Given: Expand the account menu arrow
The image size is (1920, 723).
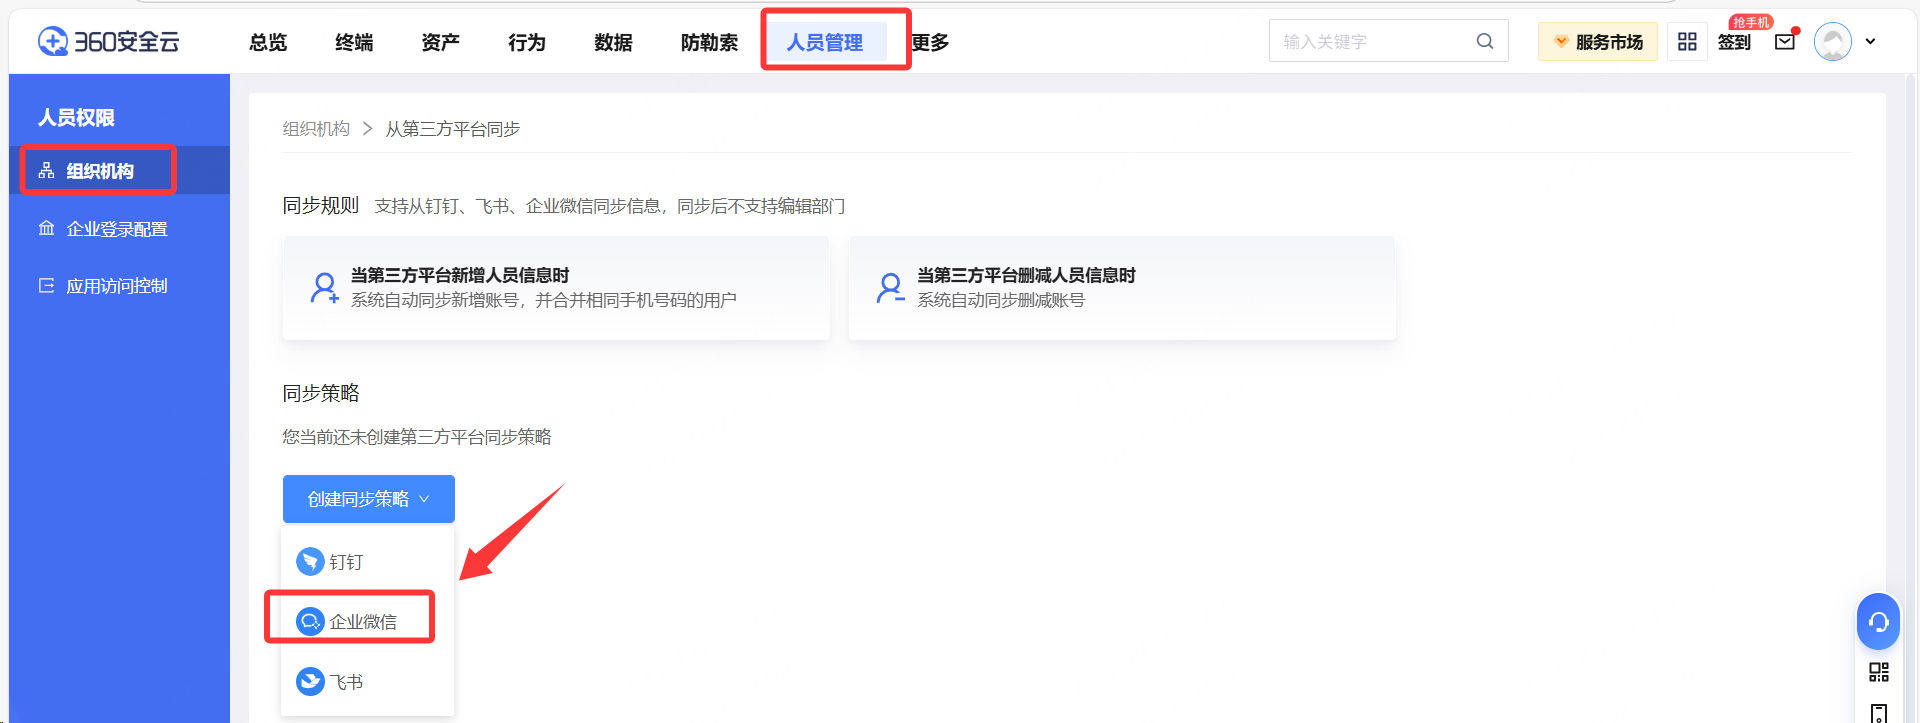Looking at the screenshot, I should 1870,42.
